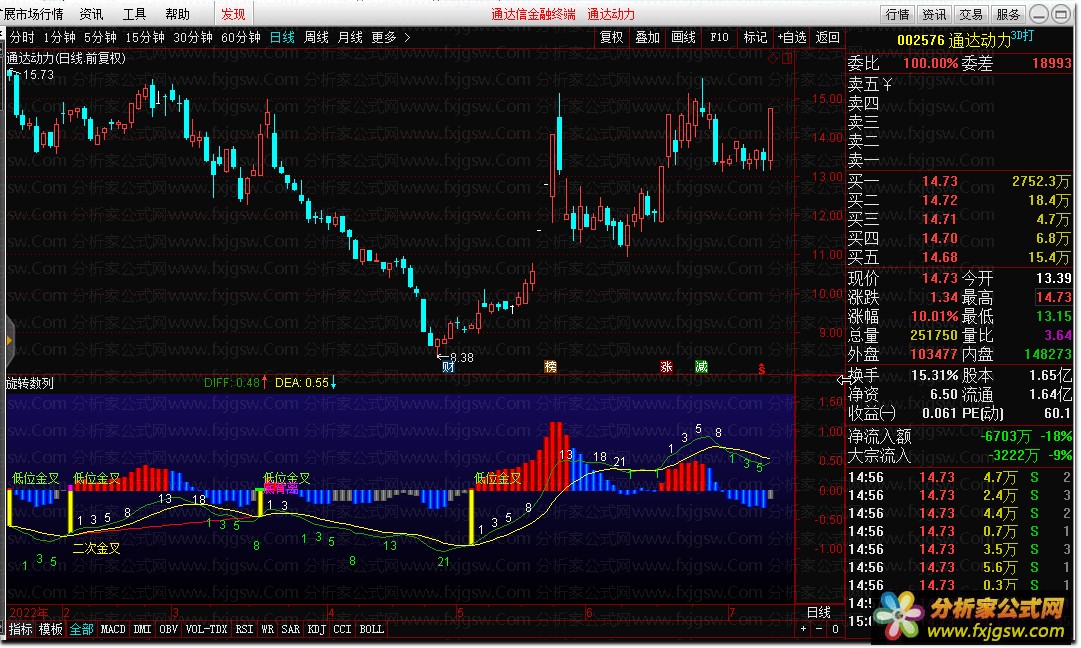Click +自选 to add to watchlist
This screenshot has width=1081, height=648.
[791, 37]
